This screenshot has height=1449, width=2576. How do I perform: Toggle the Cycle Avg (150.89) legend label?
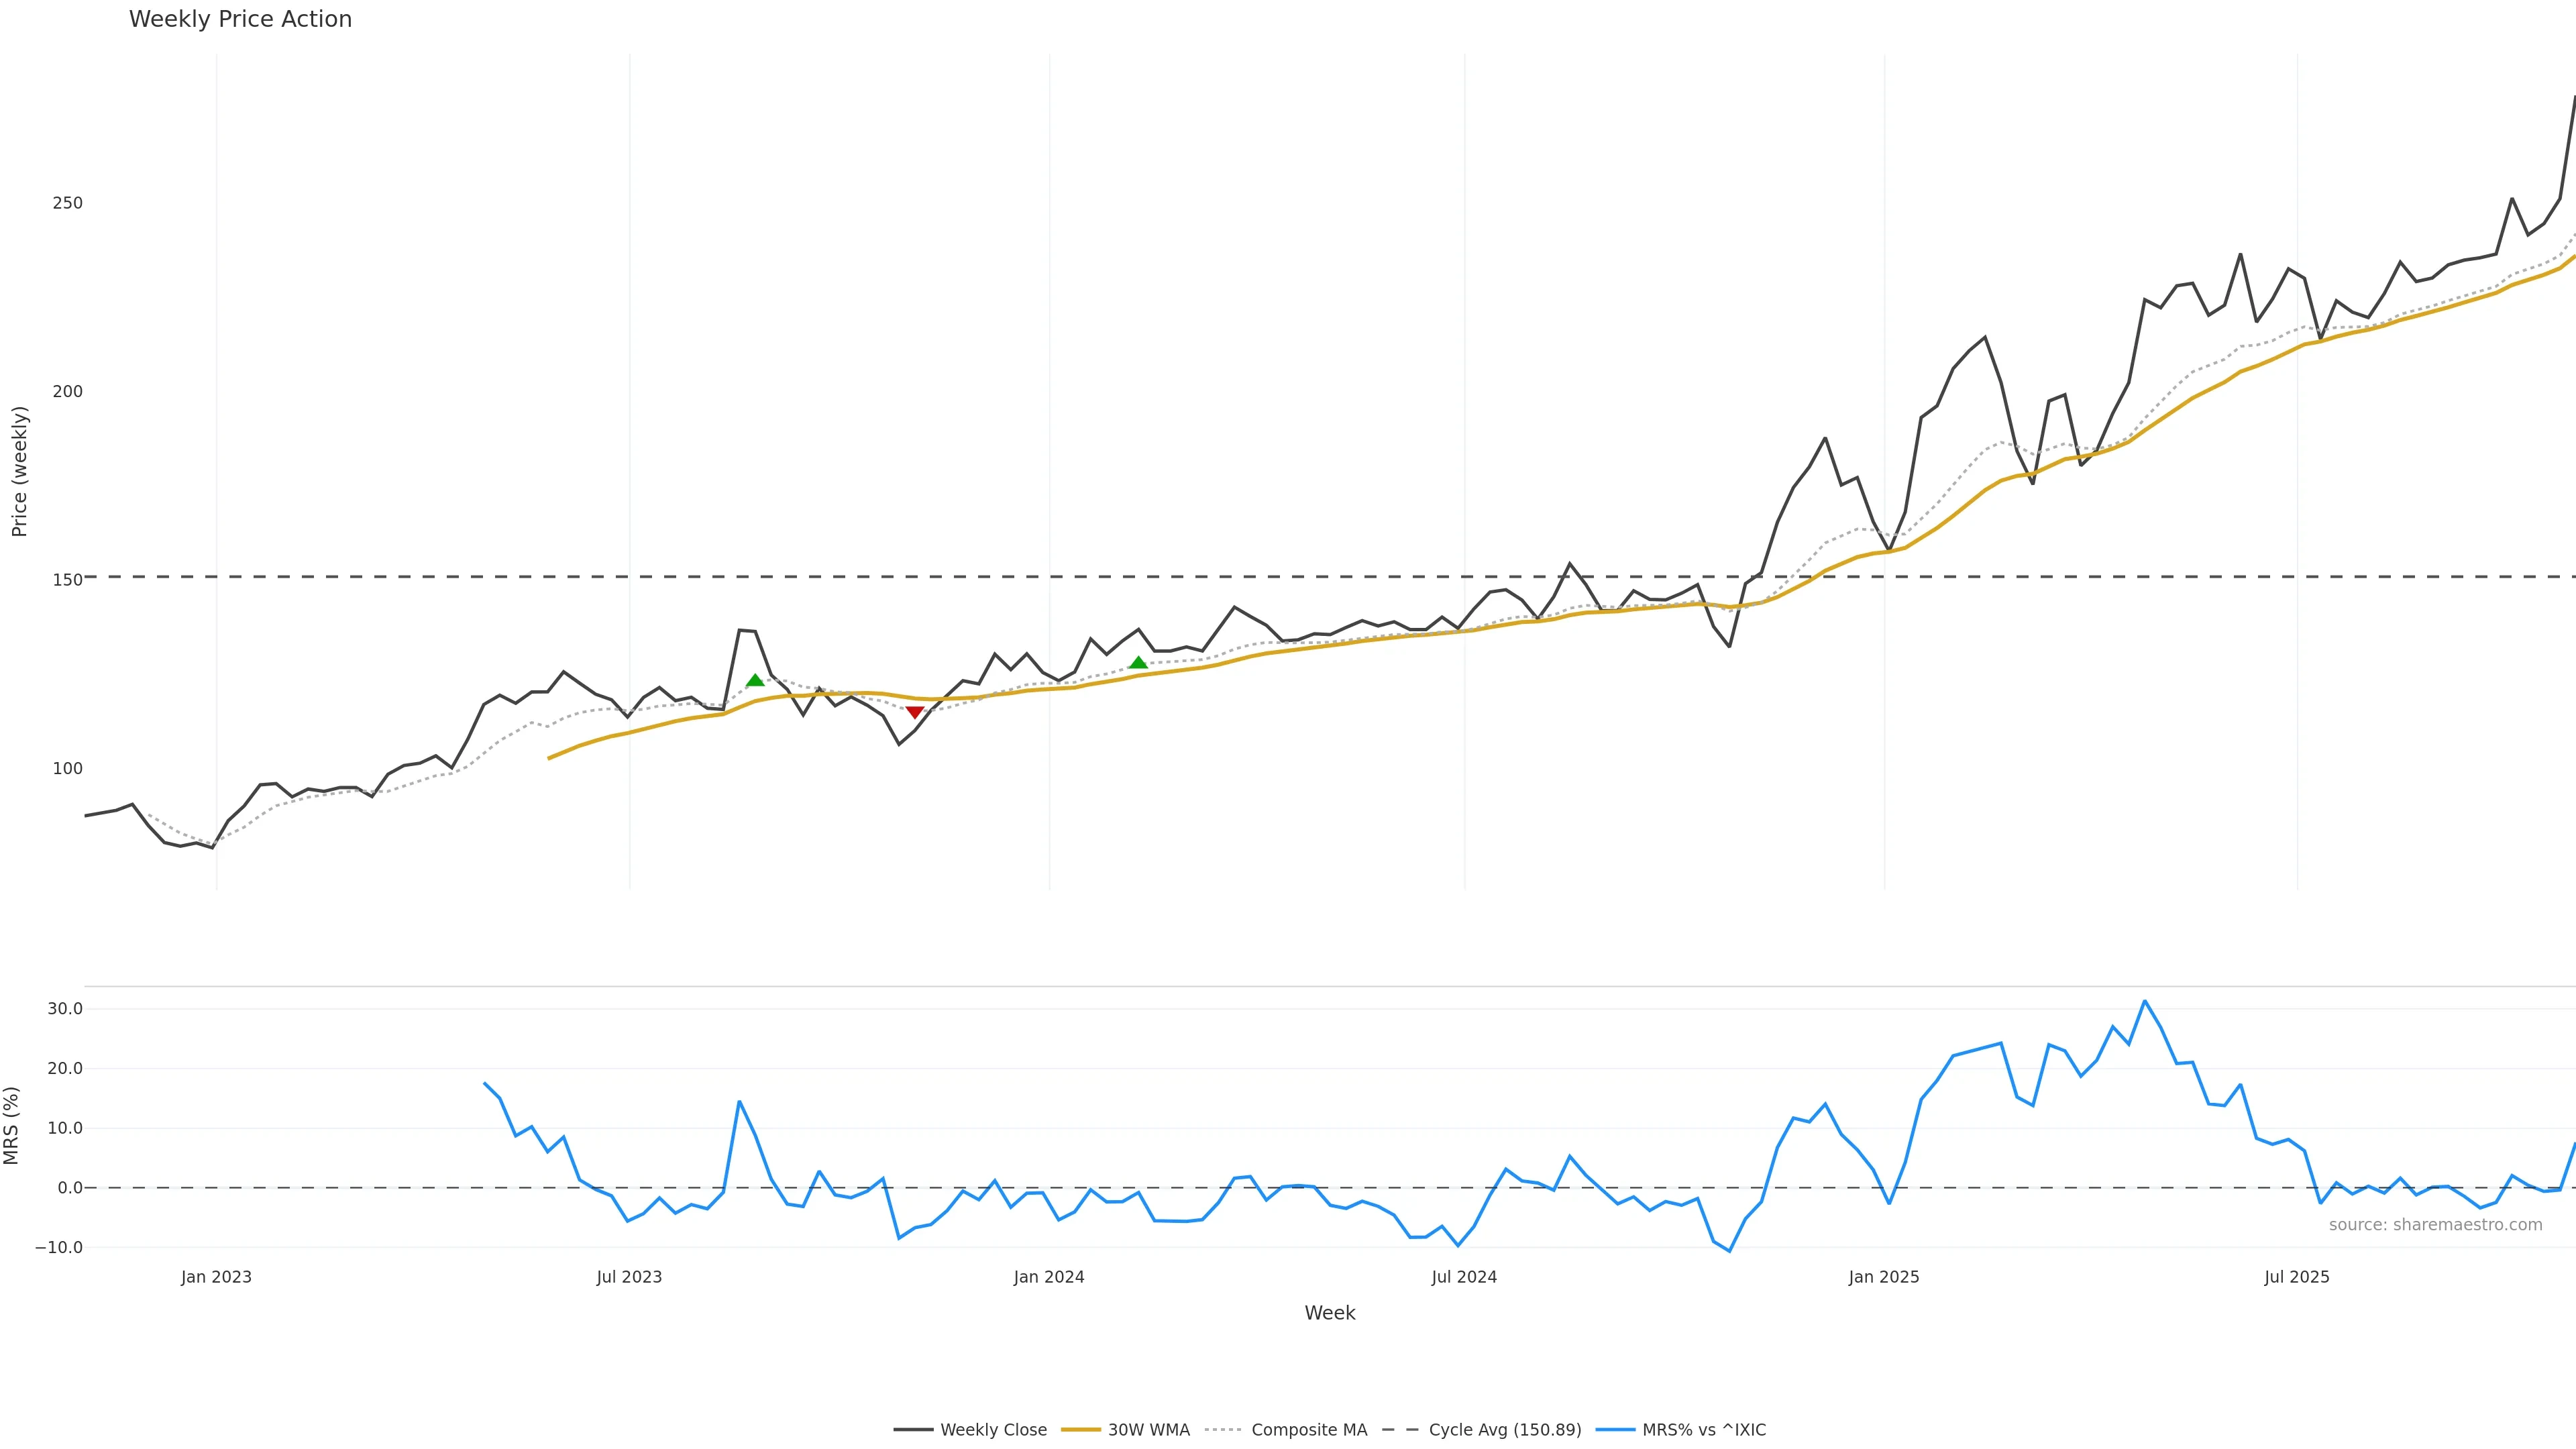pos(1504,1430)
